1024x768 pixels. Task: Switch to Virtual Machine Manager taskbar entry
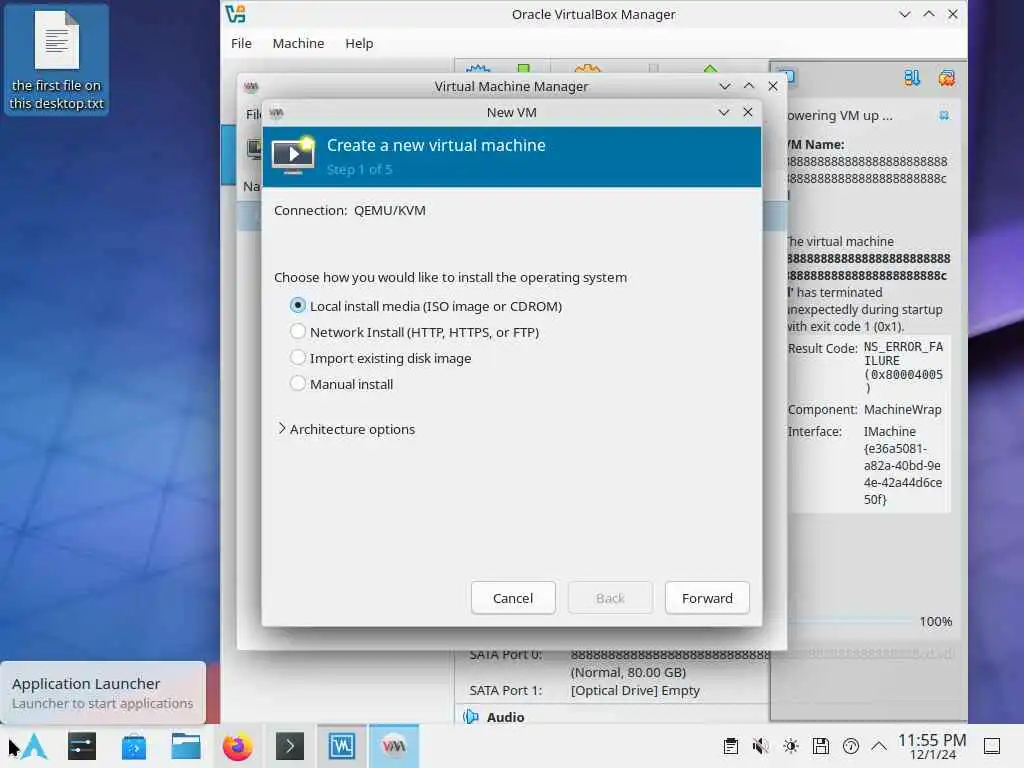click(x=394, y=746)
